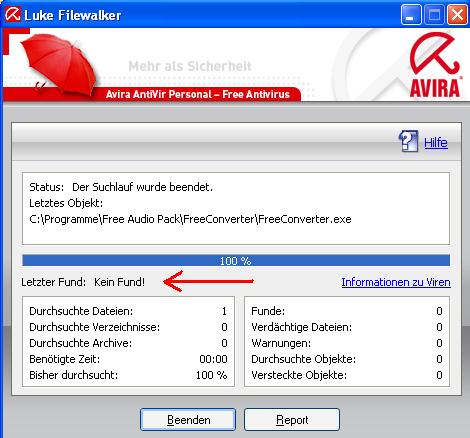
Task: Click the 'Durchsuchte Verzeichnisse:' label
Action: click(95, 327)
